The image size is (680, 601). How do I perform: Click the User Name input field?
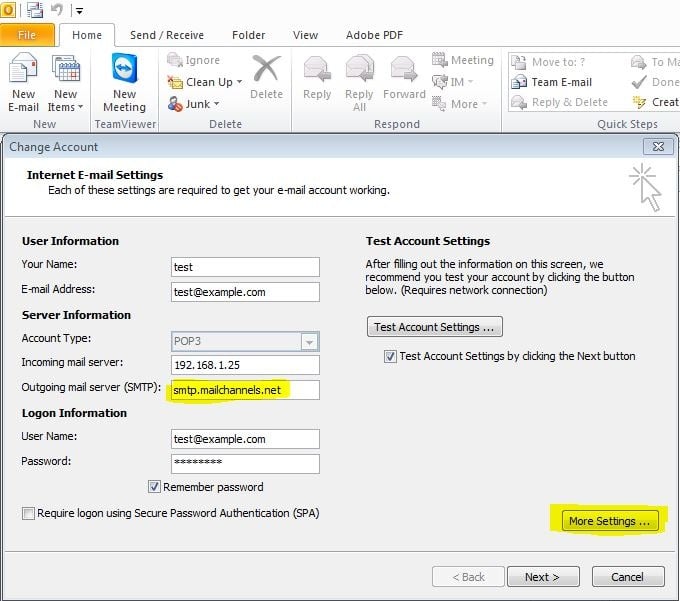point(245,439)
